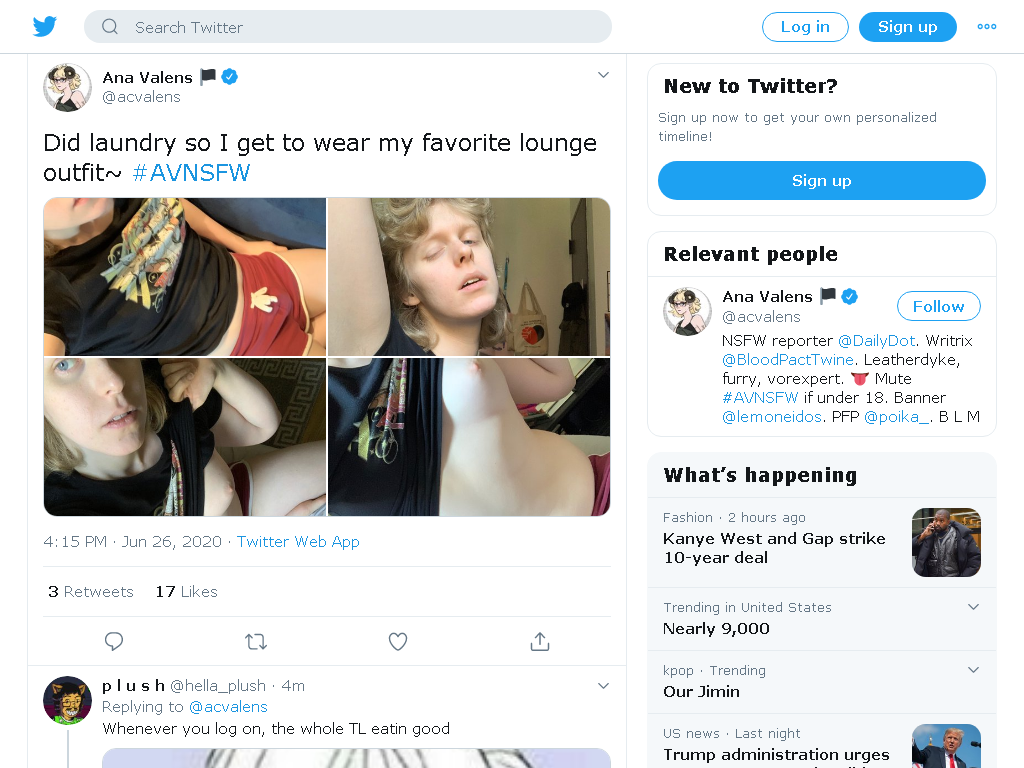Open the Kanye West news thumbnail
The height and width of the screenshot is (768, 1024).
point(946,542)
